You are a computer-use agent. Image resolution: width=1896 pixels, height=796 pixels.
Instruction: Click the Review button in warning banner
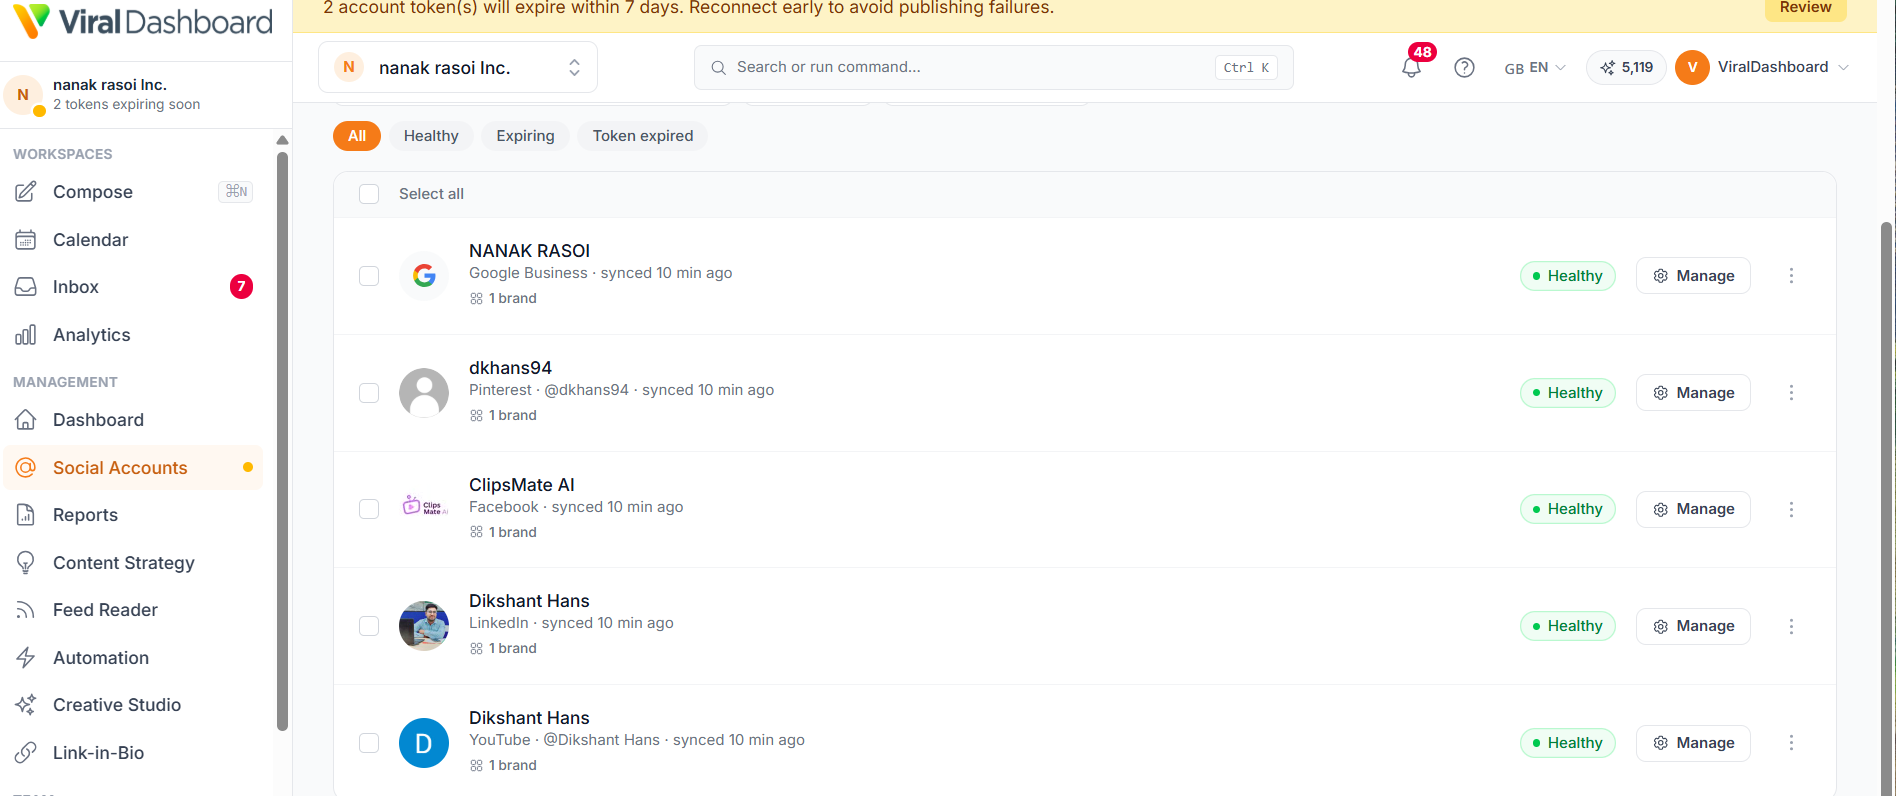click(x=1805, y=8)
